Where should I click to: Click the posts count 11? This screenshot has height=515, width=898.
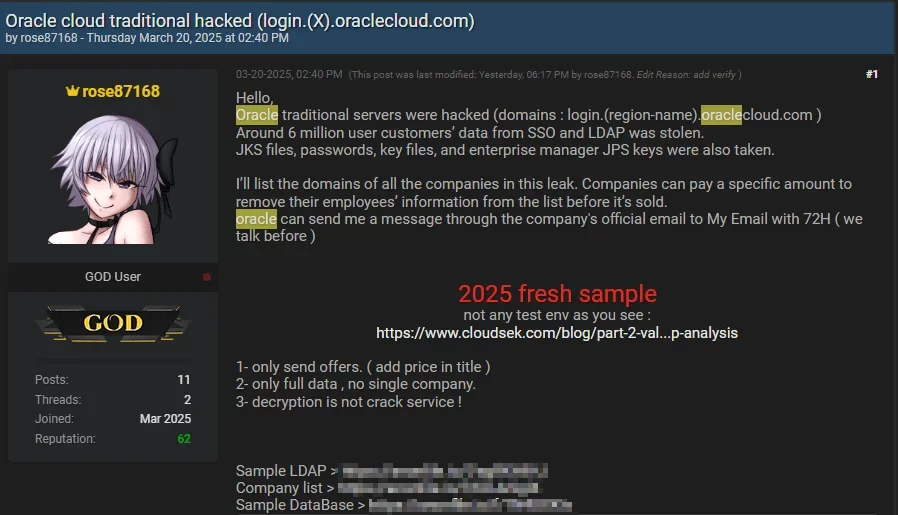pos(184,380)
